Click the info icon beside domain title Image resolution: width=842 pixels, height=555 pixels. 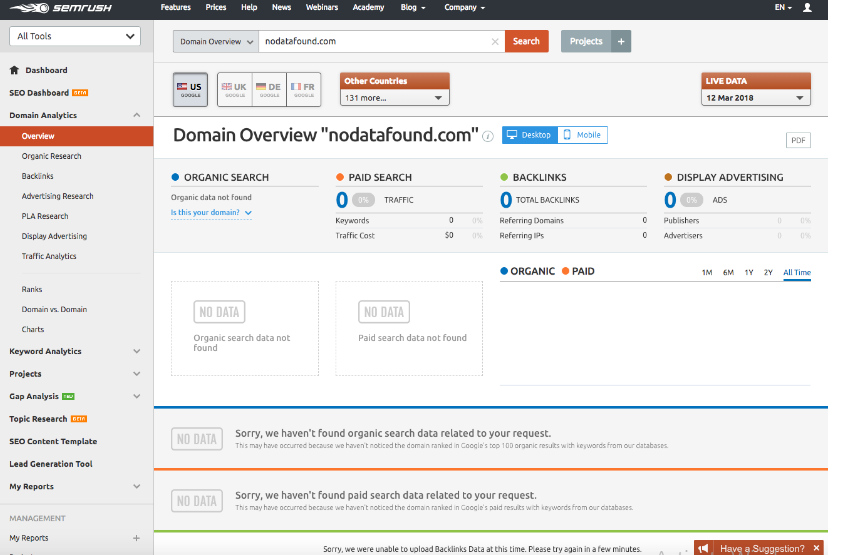coord(488,136)
